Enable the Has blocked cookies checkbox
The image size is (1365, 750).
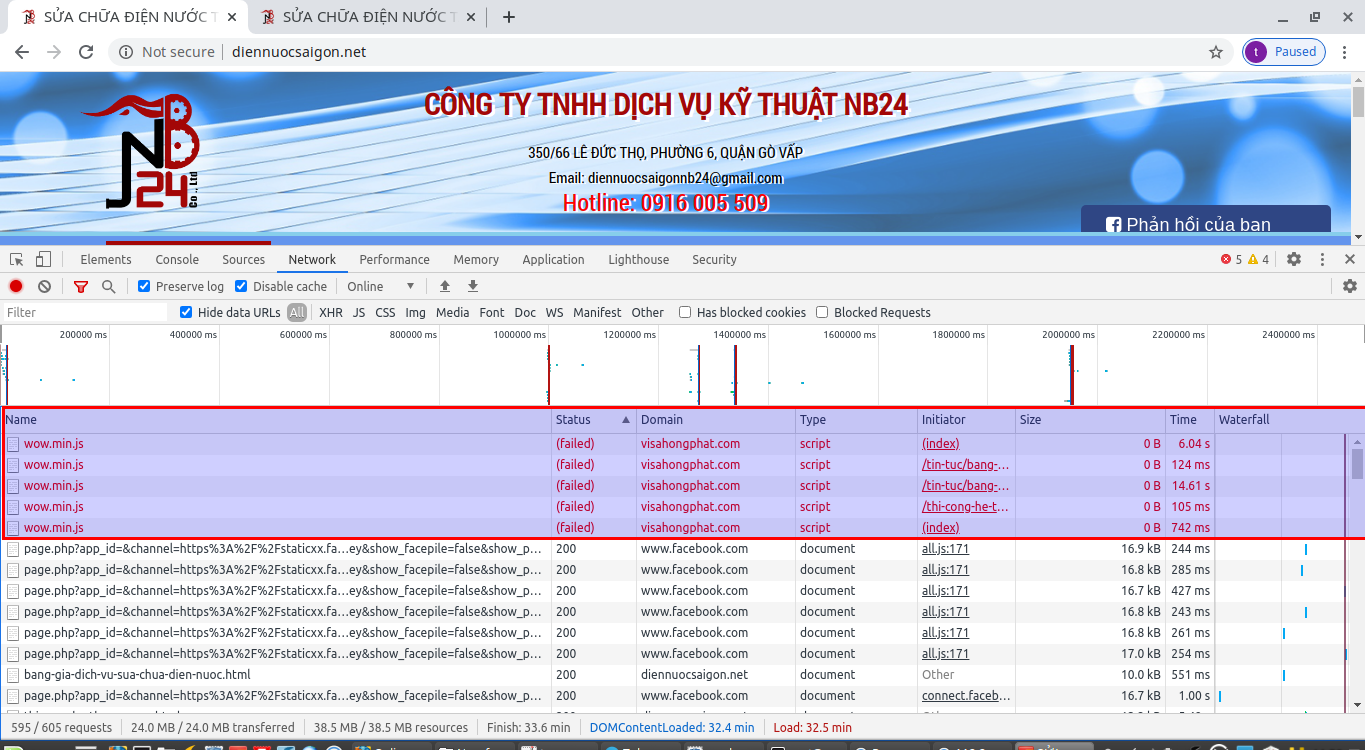[x=685, y=312]
